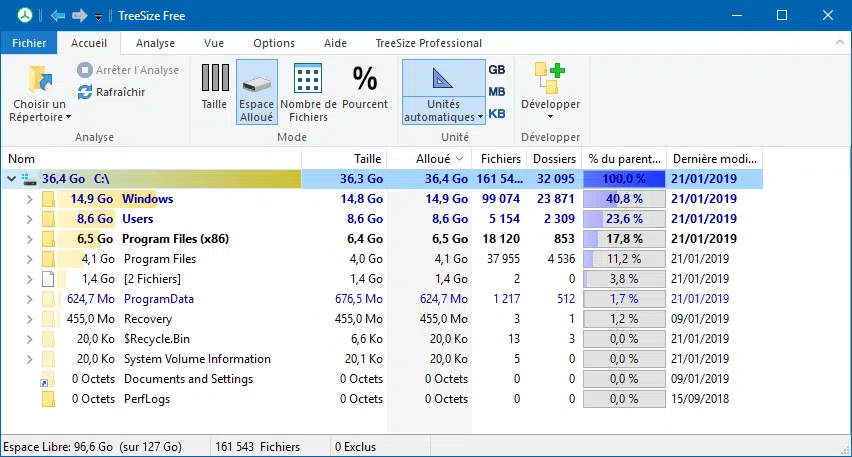
Task: Set units to KB
Action: (497, 114)
